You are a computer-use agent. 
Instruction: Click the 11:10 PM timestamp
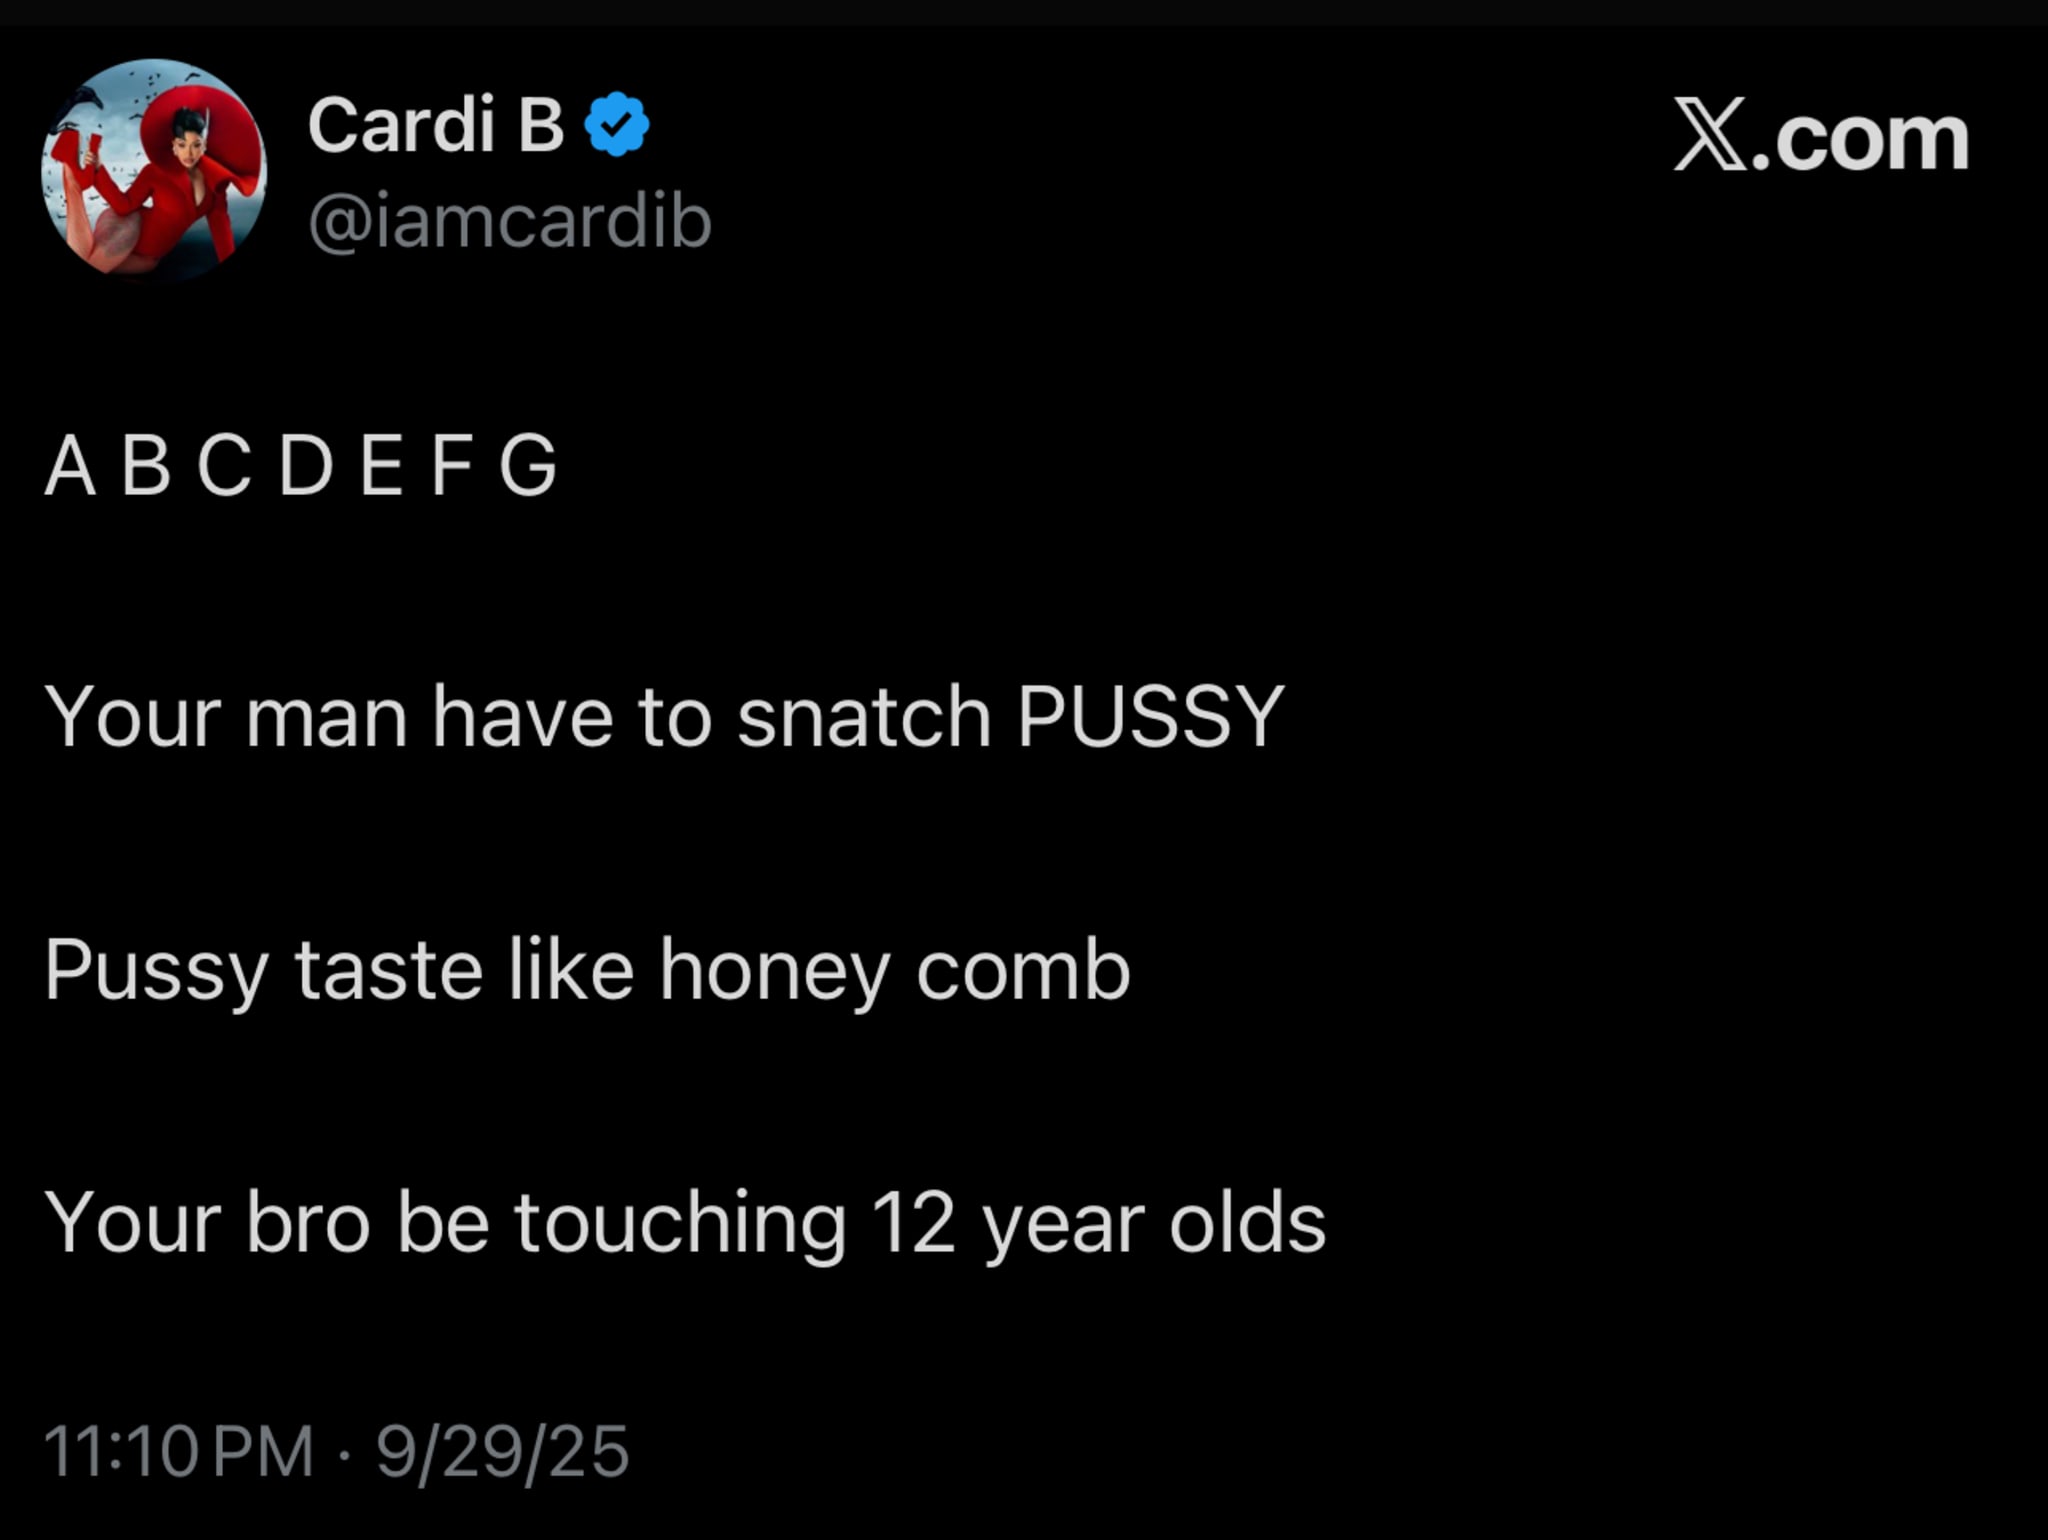[x=178, y=1451]
